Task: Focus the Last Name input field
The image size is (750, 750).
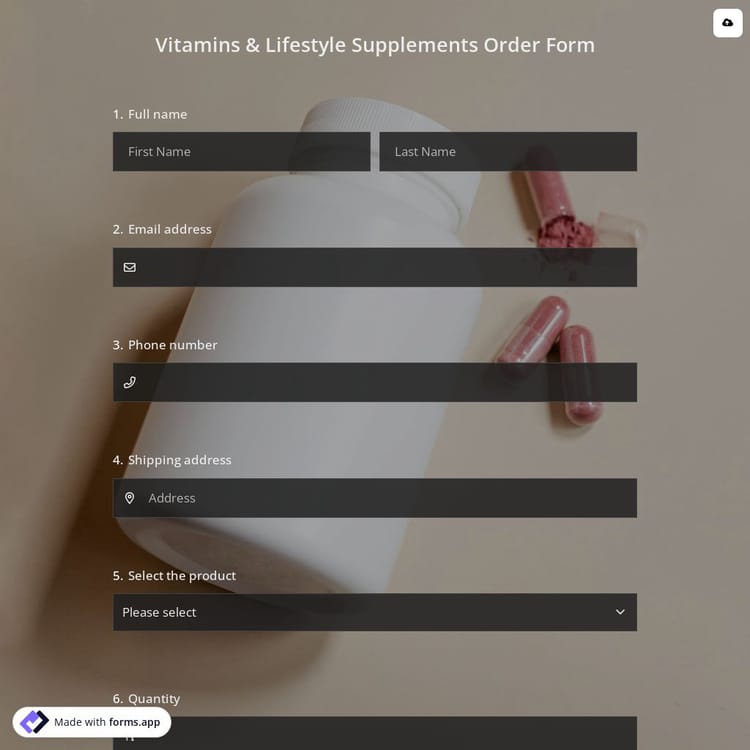Action: (508, 152)
